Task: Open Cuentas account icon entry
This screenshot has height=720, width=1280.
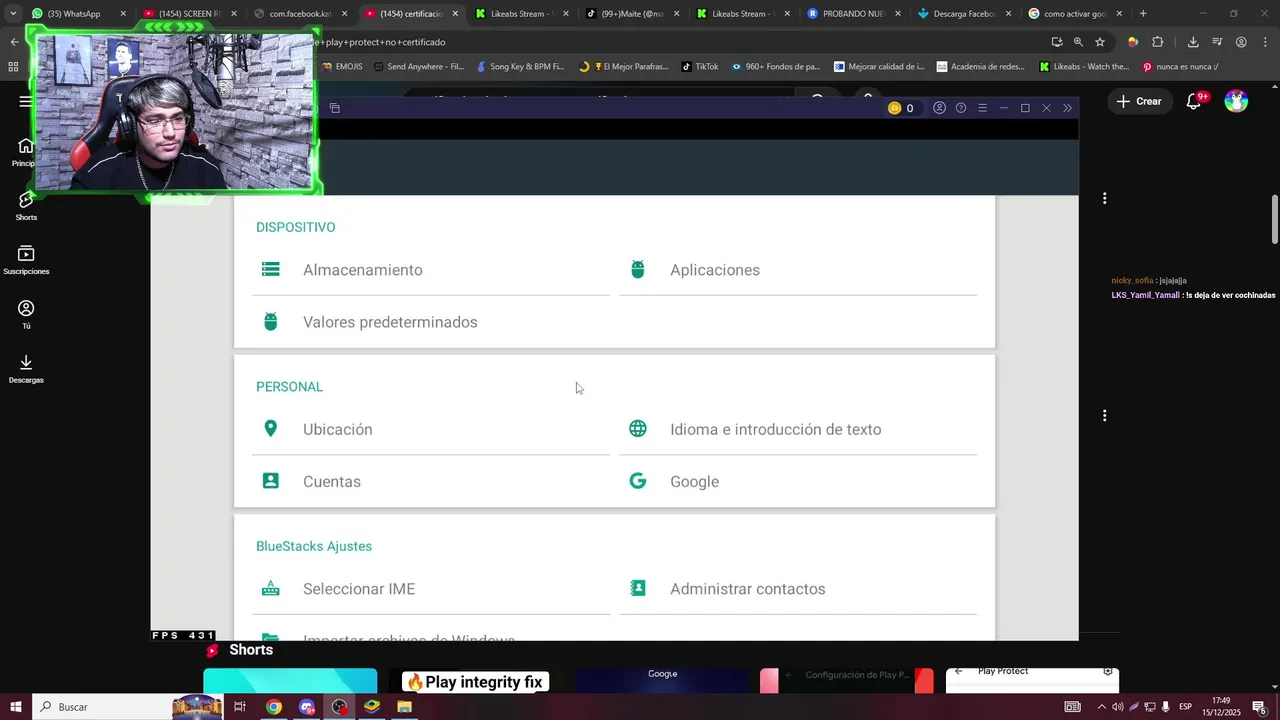Action: click(x=270, y=481)
